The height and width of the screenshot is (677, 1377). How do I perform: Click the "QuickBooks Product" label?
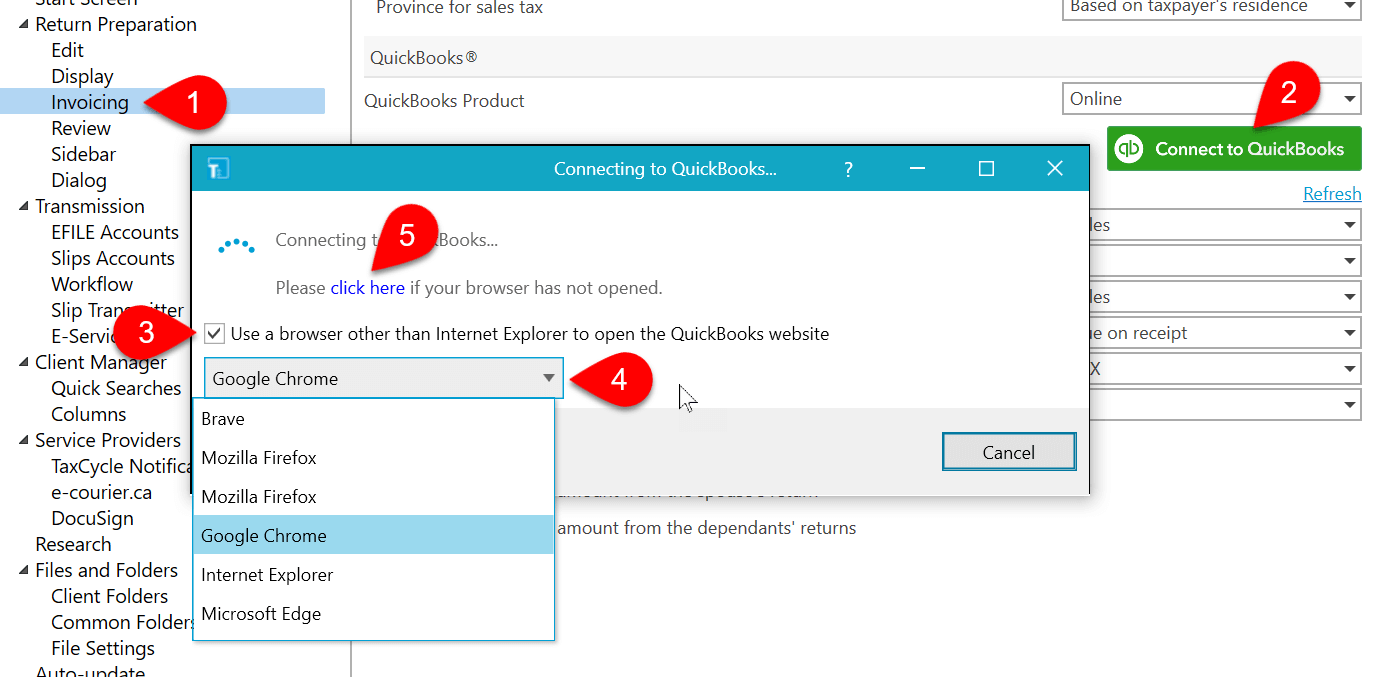pyautogui.click(x=444, y=101)
